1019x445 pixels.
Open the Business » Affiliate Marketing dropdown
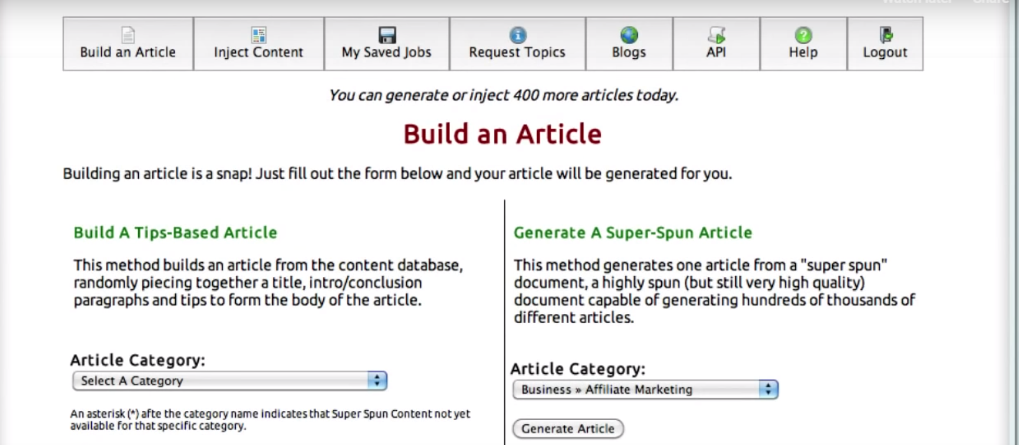click(x=645, y=389)
